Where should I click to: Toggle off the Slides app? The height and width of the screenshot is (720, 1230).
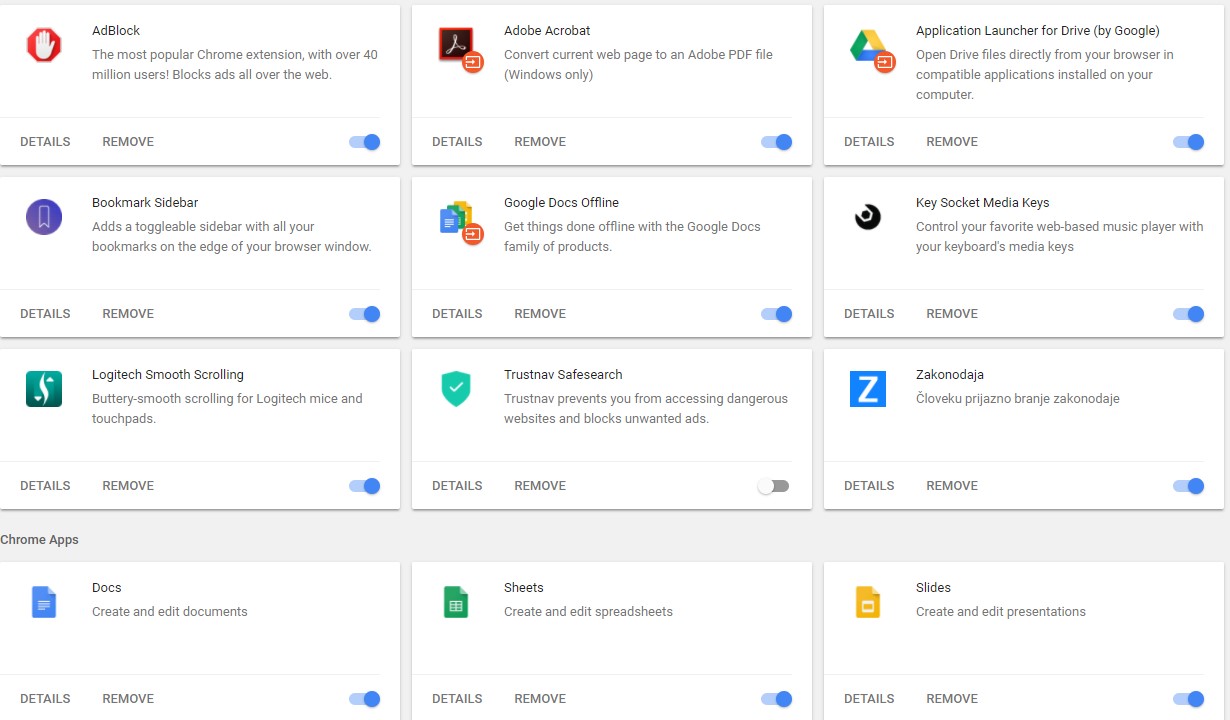point(1189,699)
